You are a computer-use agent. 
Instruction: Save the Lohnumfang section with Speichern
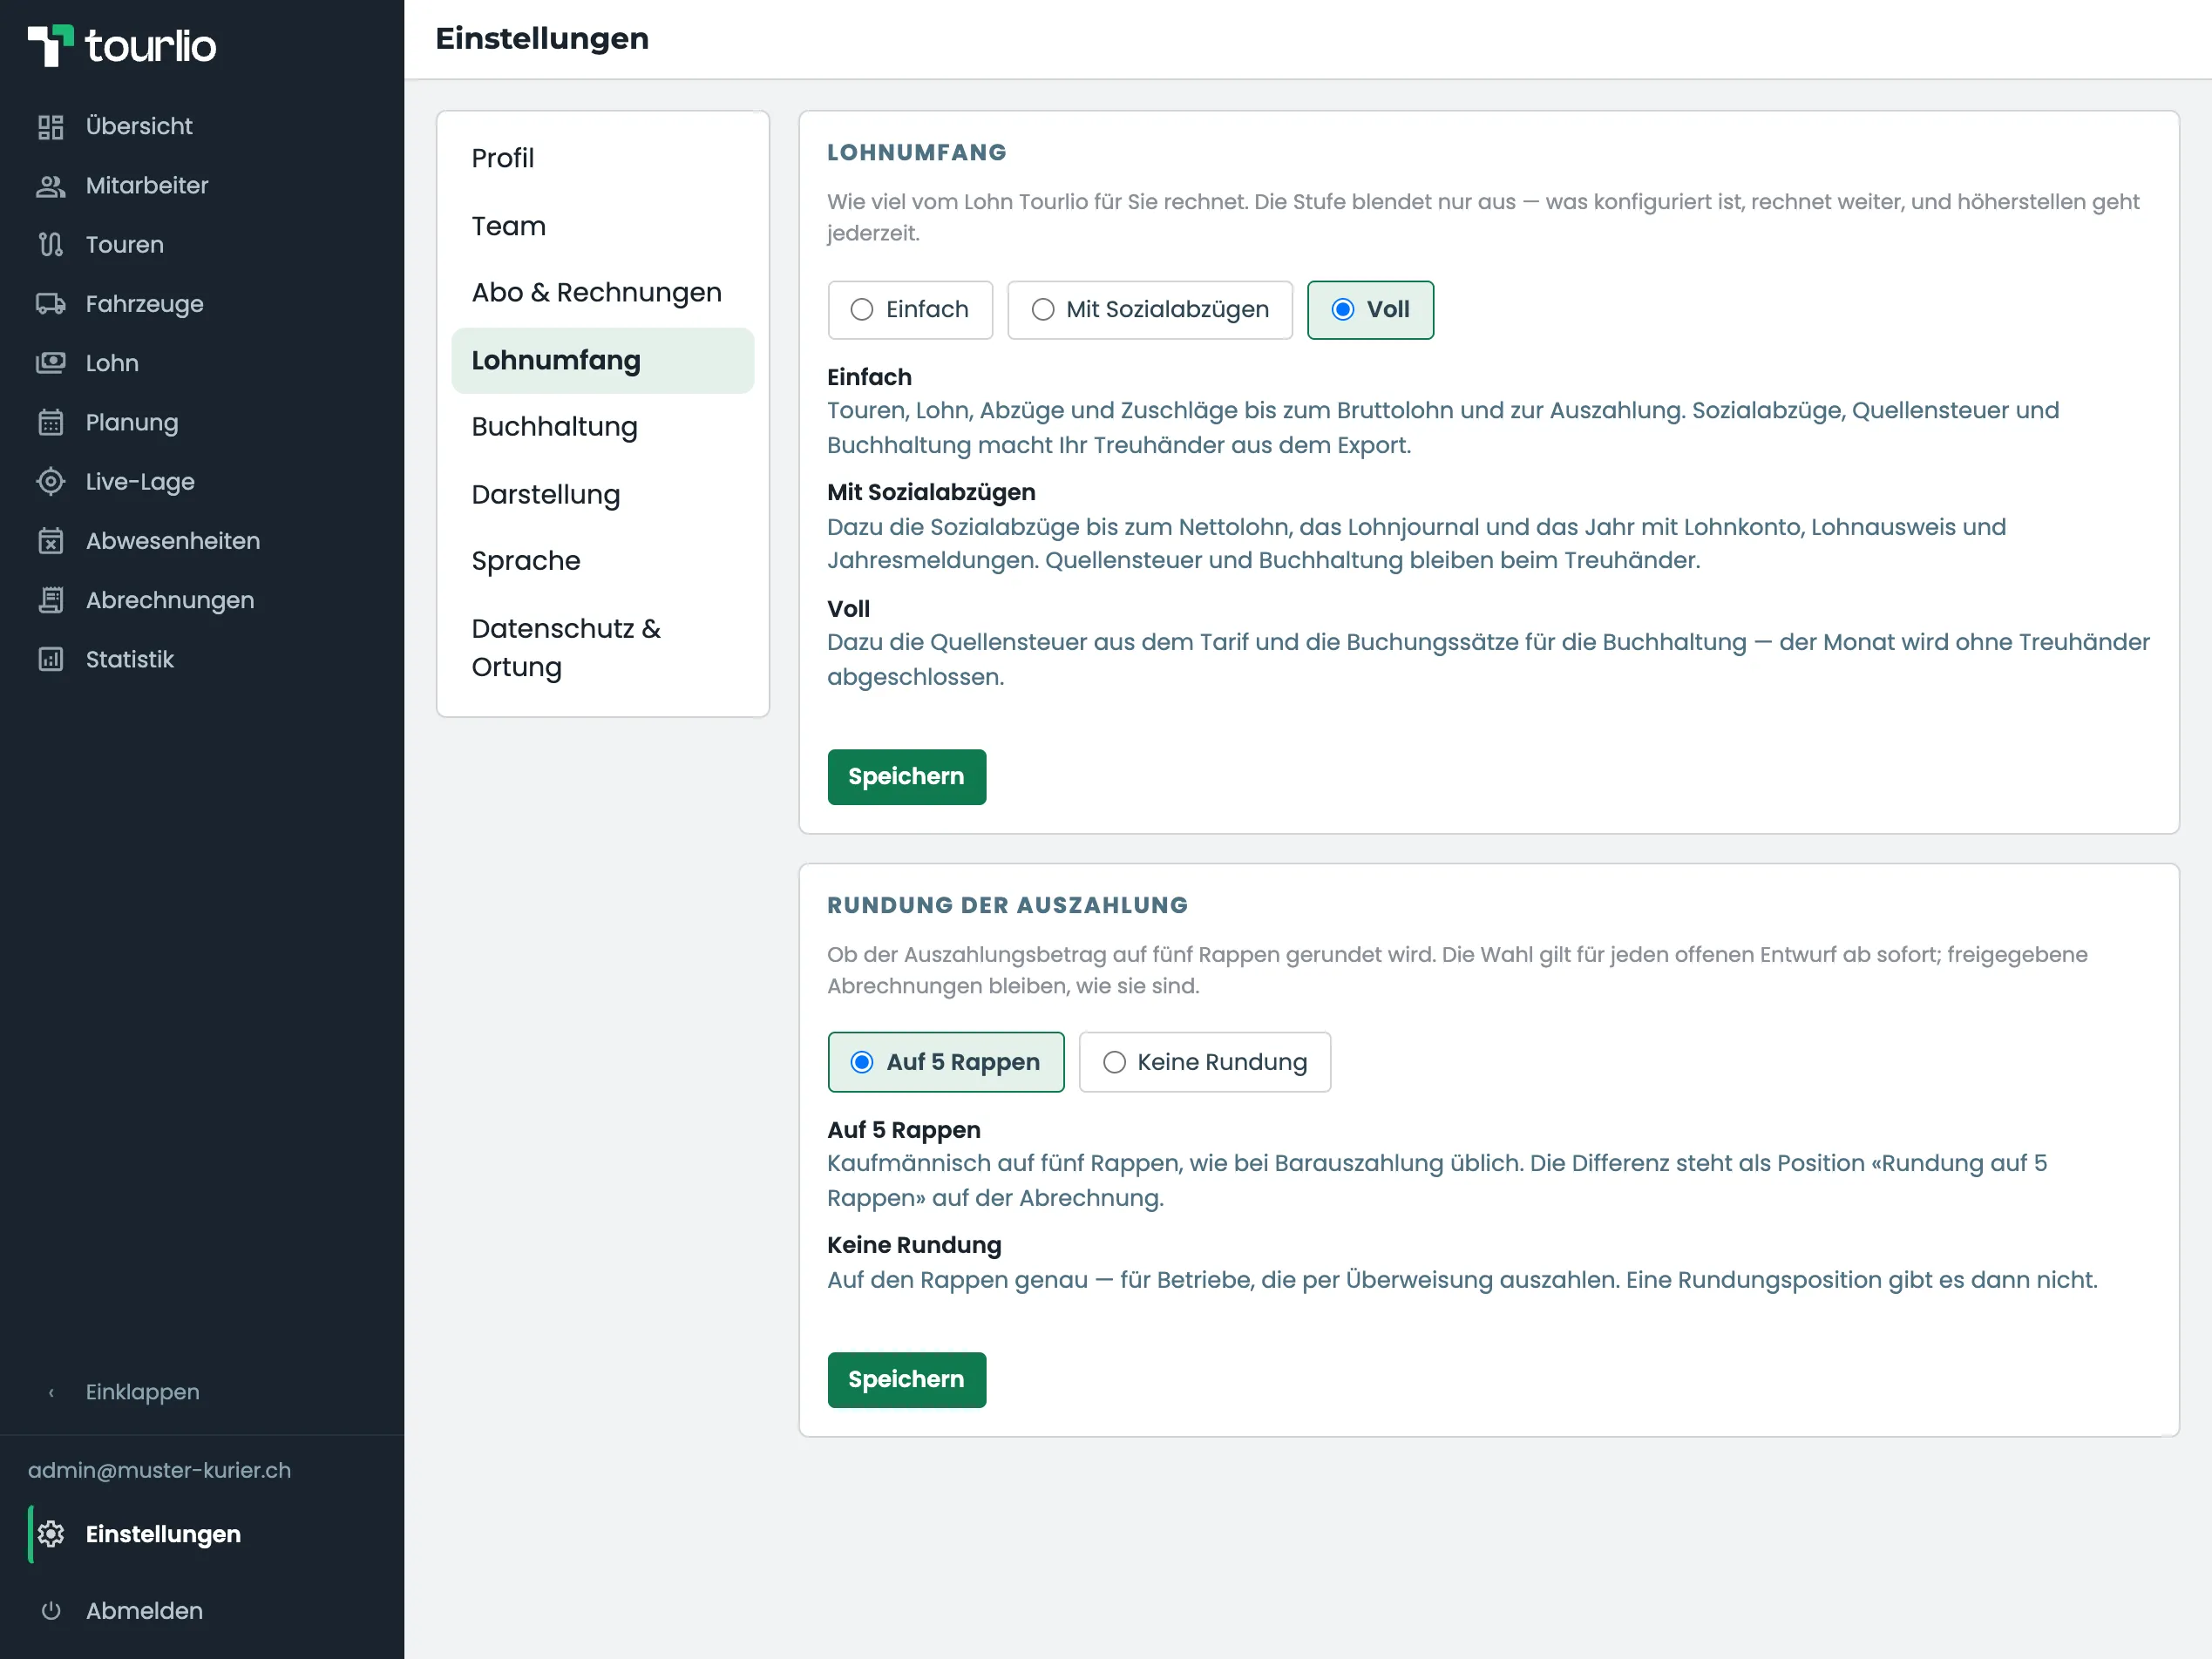[x=906, y=777]
